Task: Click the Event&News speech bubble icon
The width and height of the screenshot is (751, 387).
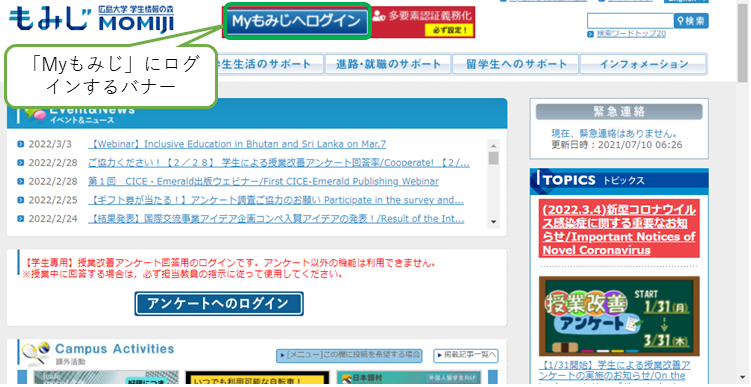Action: point(35,114)
